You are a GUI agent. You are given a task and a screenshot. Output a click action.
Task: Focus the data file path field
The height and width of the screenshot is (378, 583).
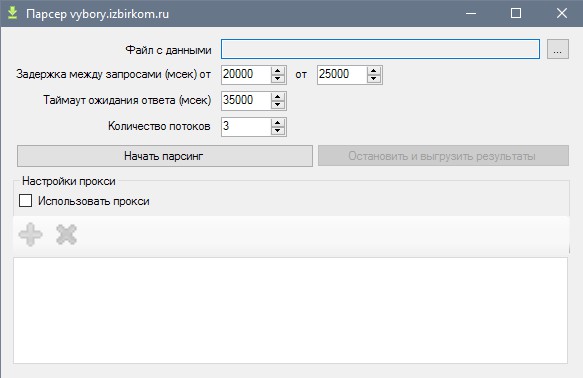[380, 49]
